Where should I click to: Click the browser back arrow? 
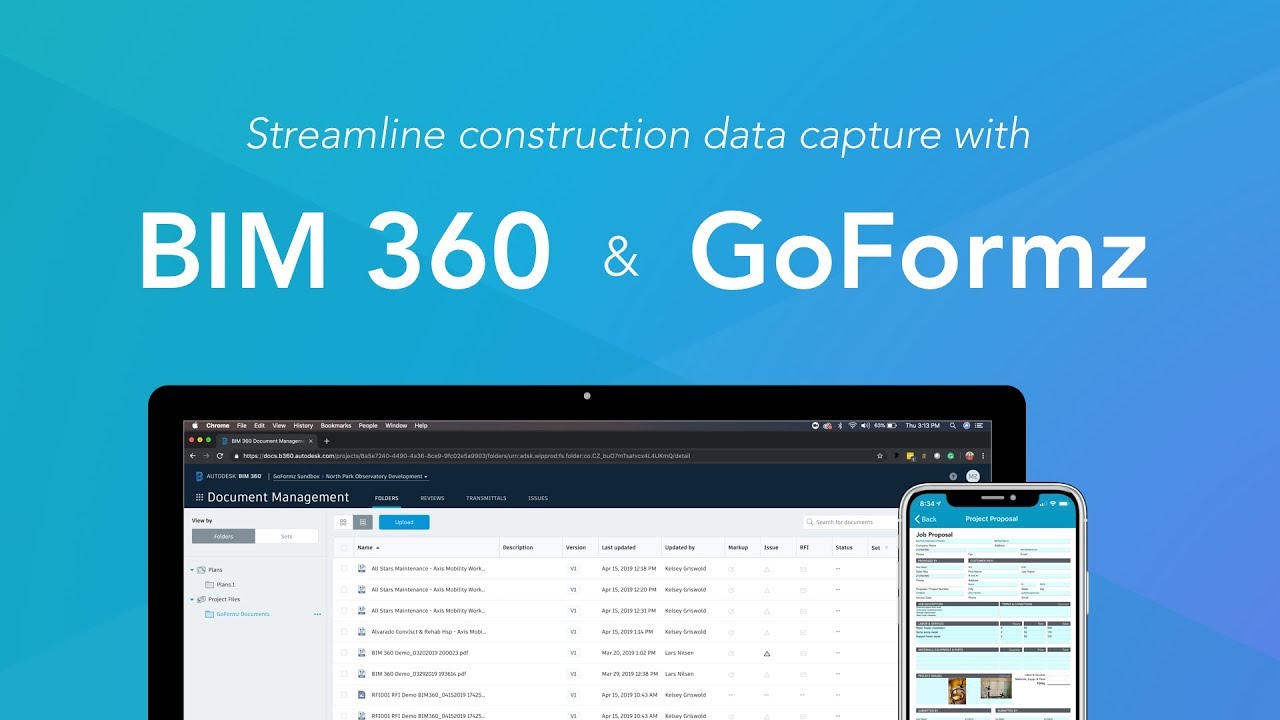pyautogui.click(x=193, y=456)
